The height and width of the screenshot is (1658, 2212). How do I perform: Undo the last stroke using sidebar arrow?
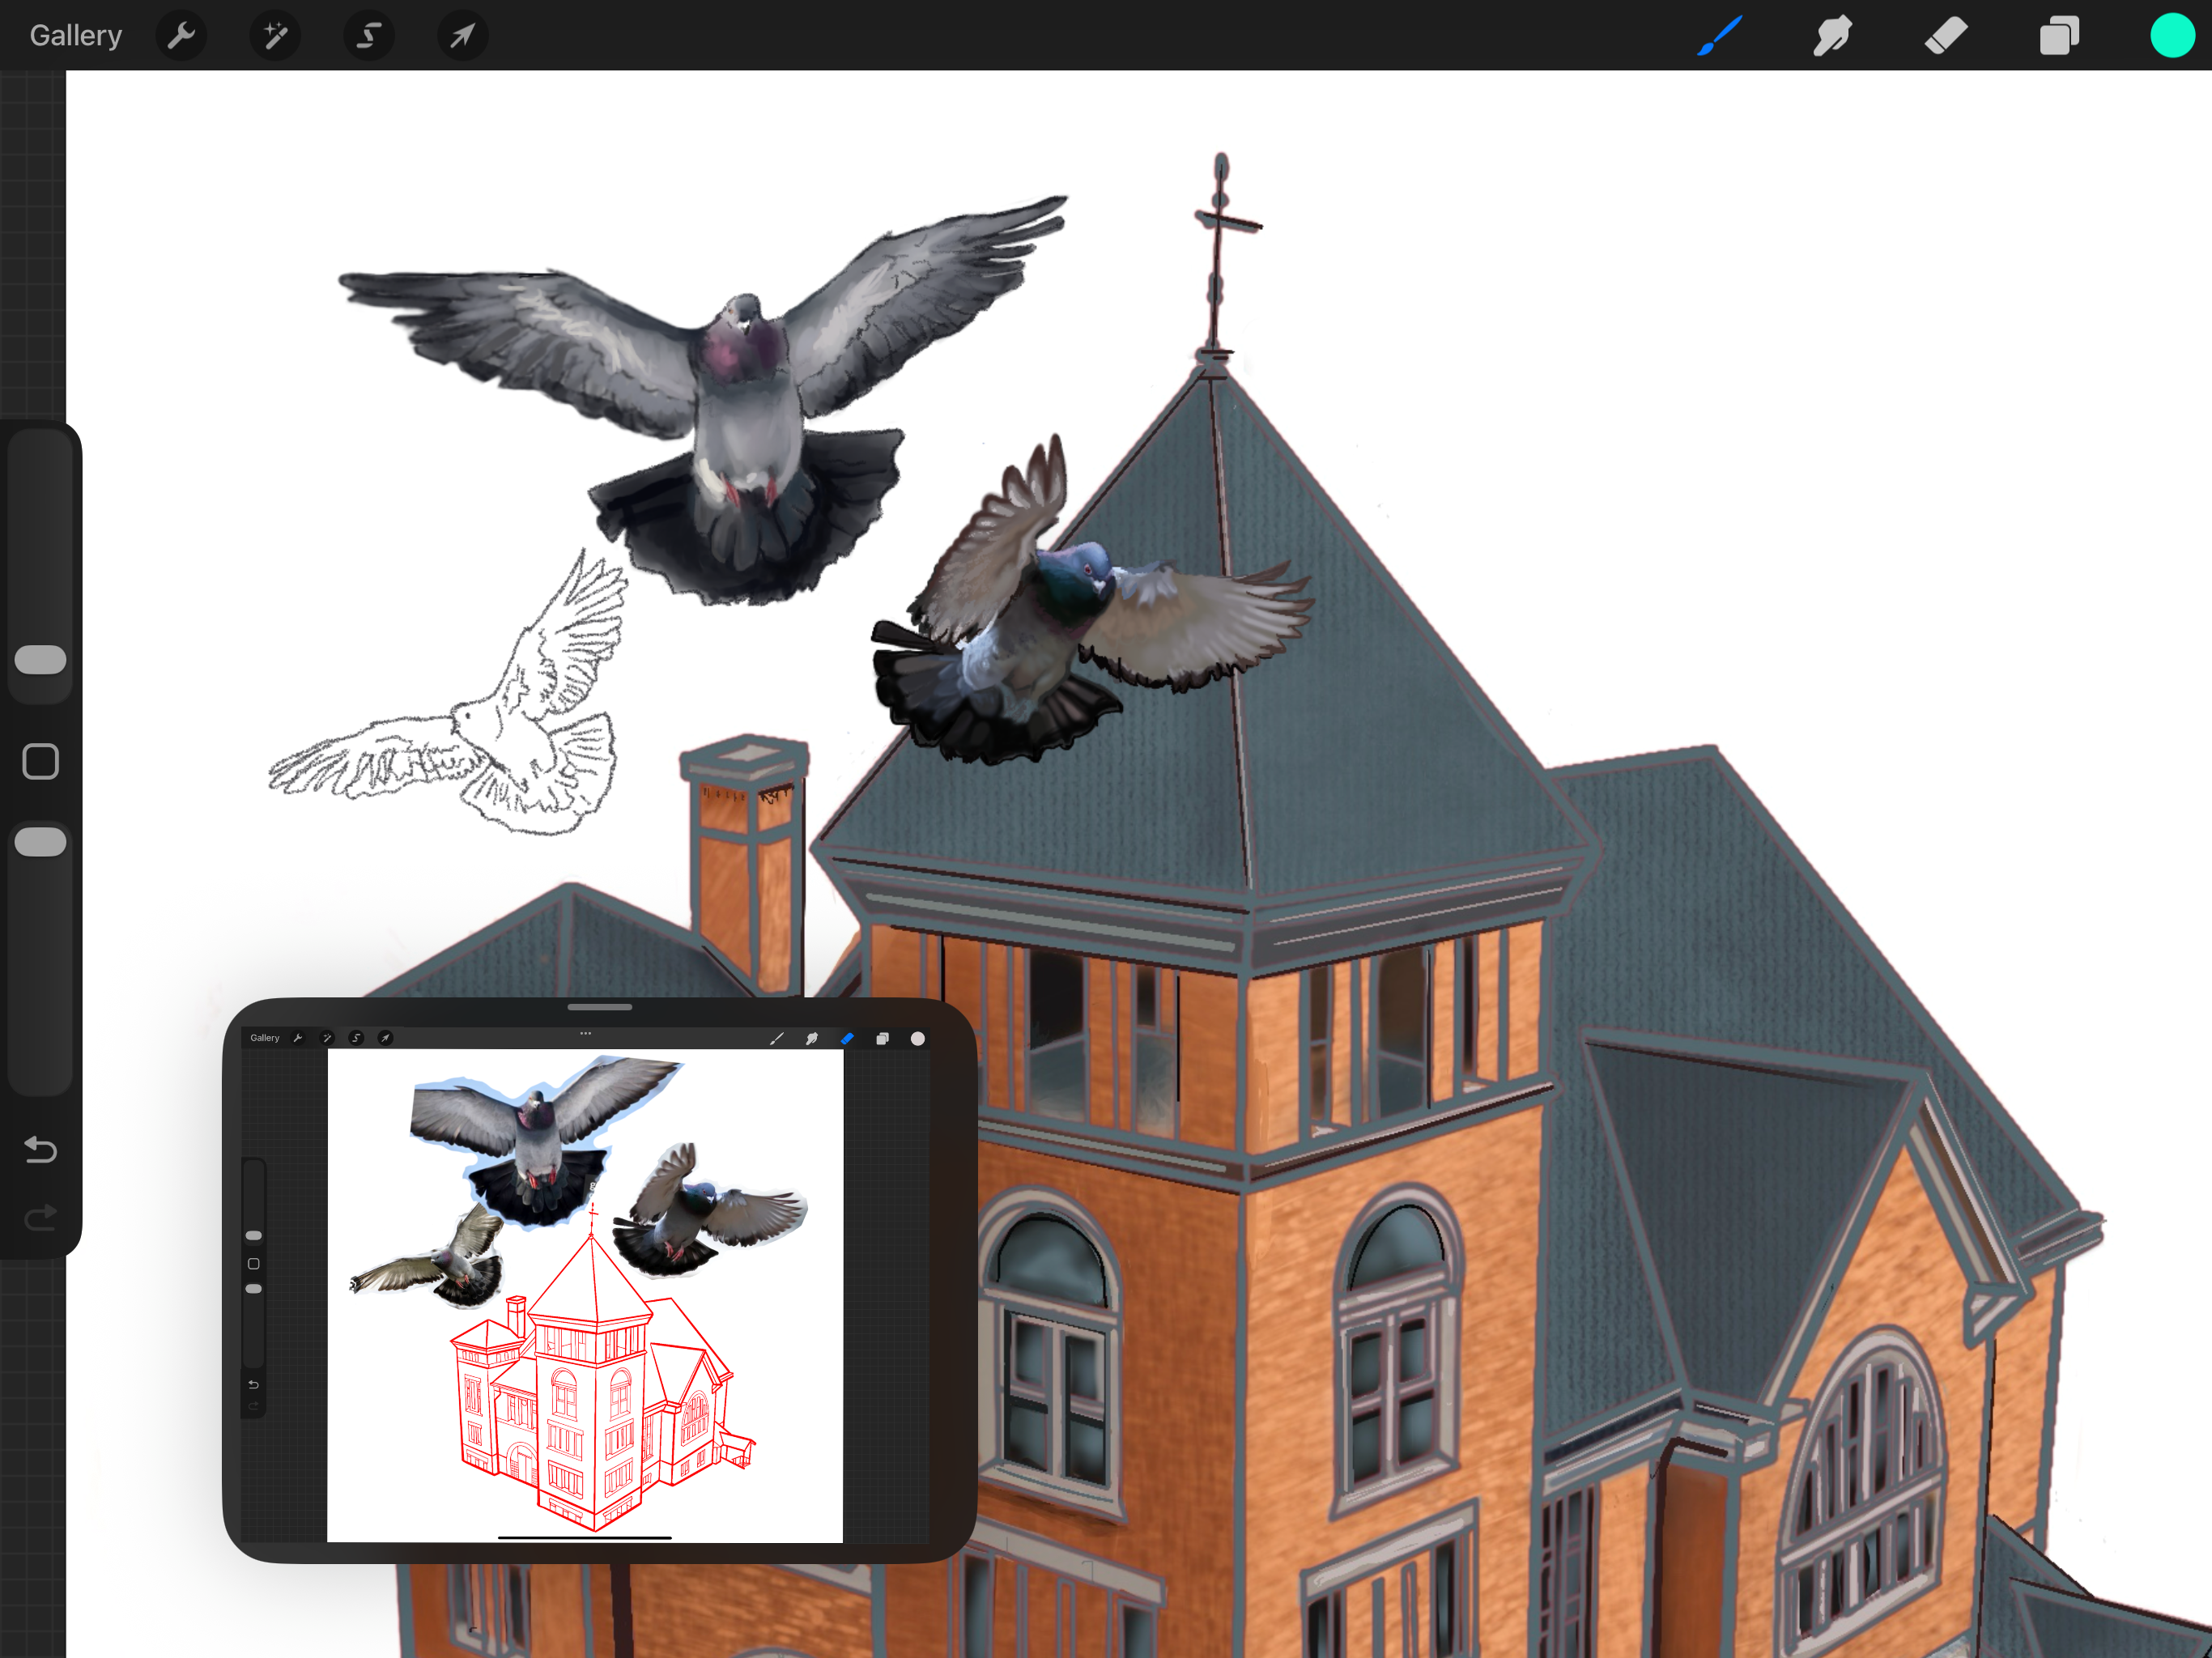pos(41,1150)
